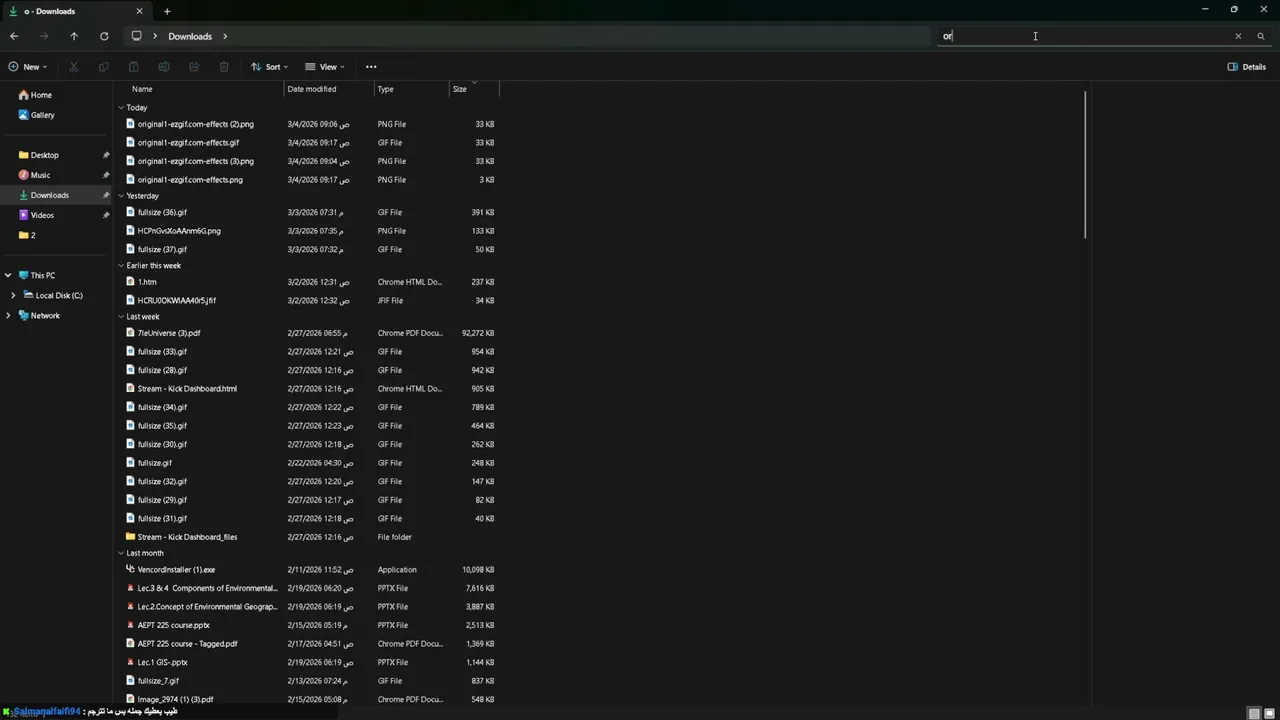Open the See more (three dots) menu
Image resolution: width=1280 pixels, height=720 pixels.
[x=371, y=67]
